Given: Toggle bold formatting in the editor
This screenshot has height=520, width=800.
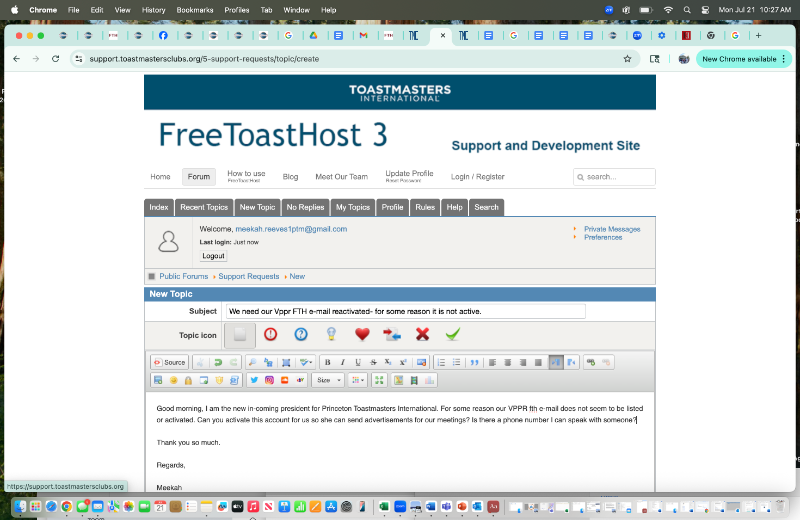Looking at the screenshot, I should [x=327, y=362].
